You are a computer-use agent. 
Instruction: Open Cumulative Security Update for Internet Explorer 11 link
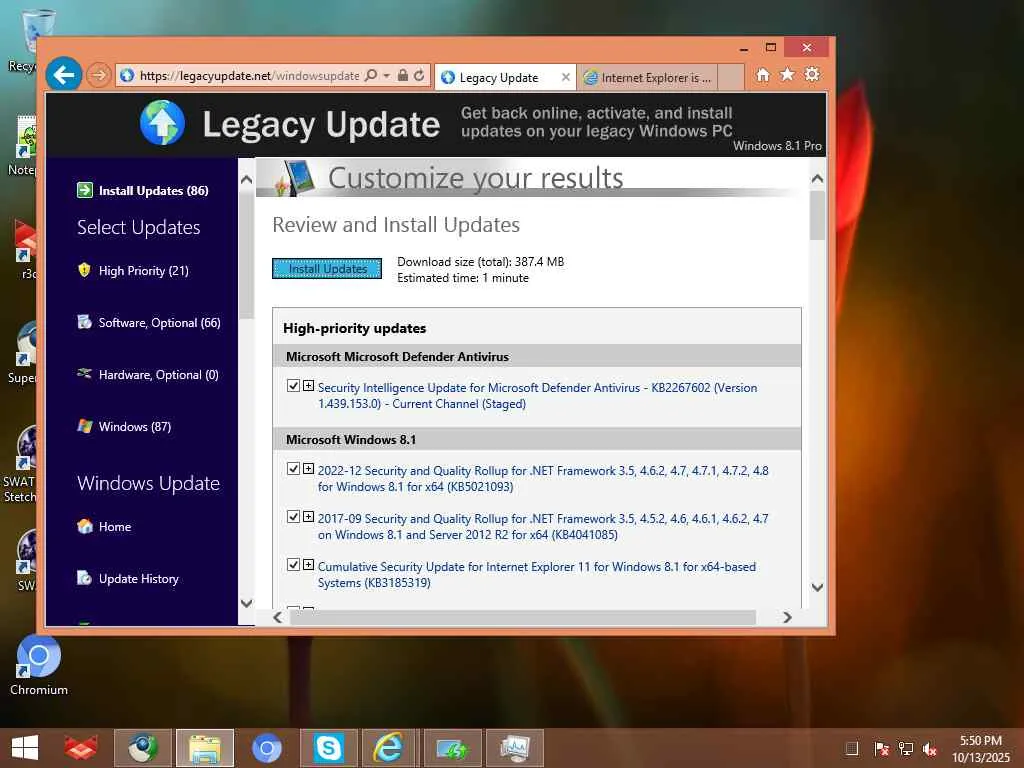537,575
